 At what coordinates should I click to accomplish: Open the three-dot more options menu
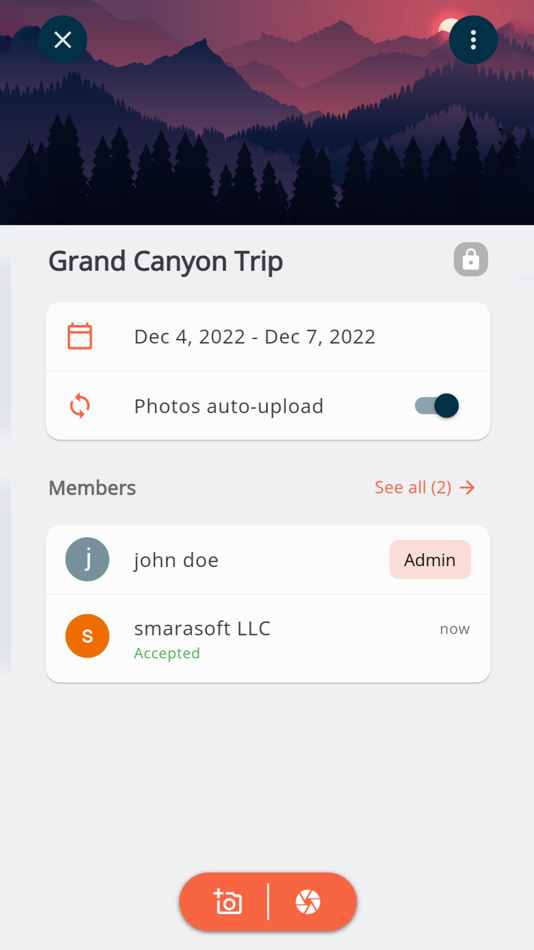click(x=473, y=40)
